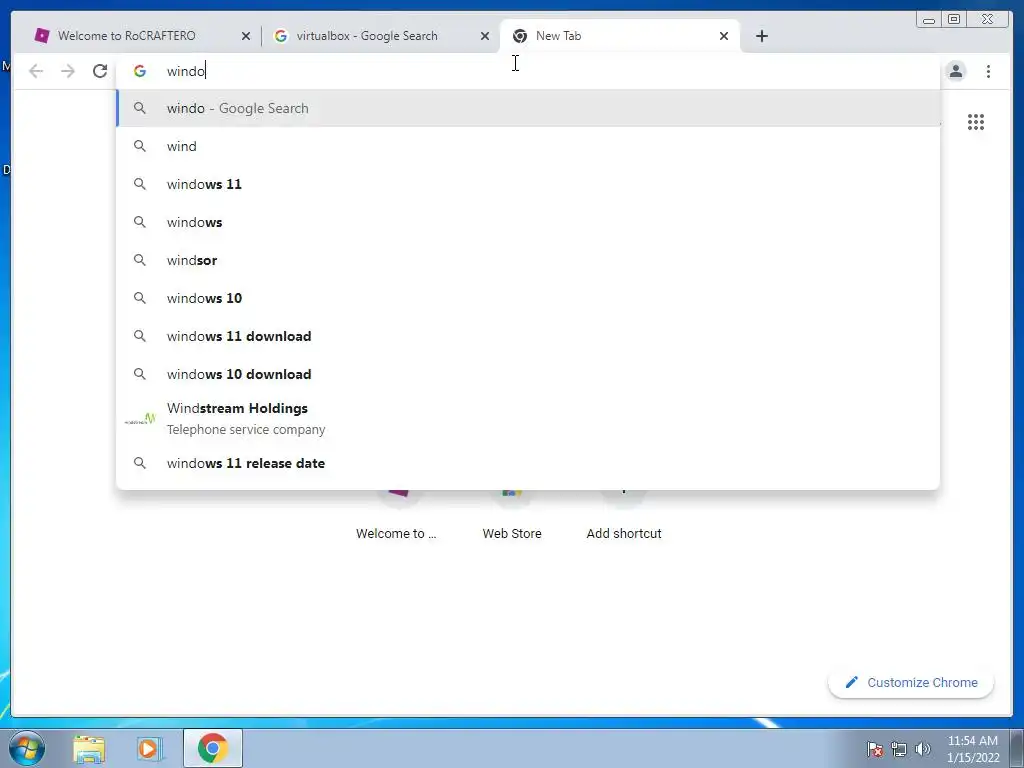Image resolution: width=1024 pixels, height=768 pixels.
Task: Click the browser back arrow
Action: pos(36,71)
